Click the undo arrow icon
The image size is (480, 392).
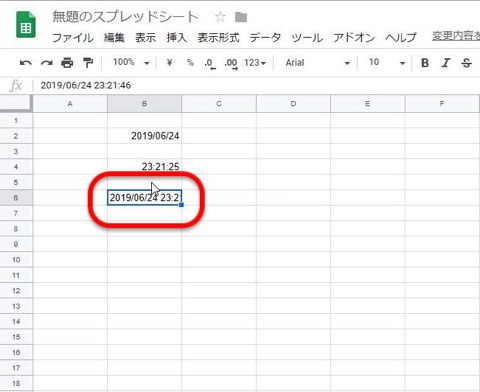pos(26,63)
